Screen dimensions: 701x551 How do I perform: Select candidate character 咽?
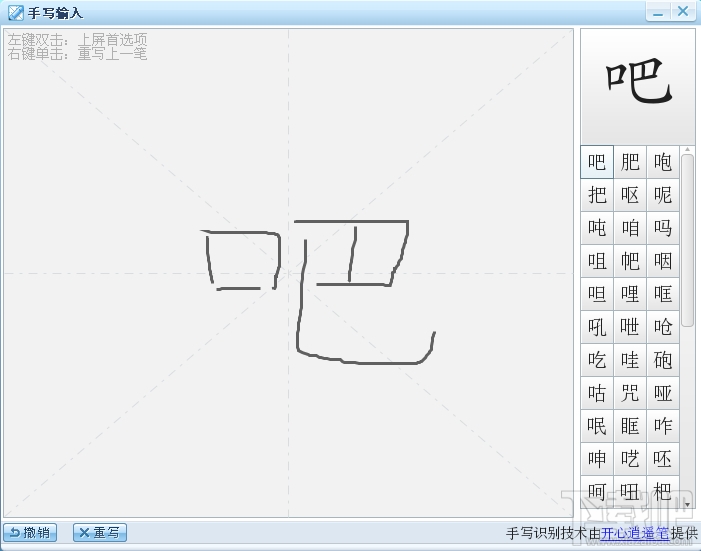point(663,261)
